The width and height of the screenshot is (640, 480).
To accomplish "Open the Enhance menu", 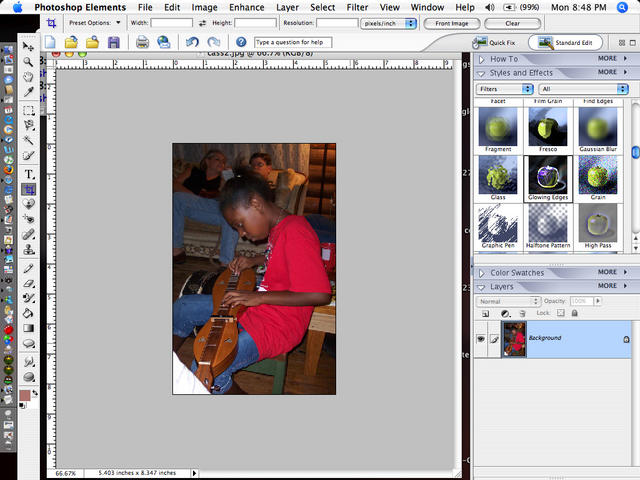I will pyautogui.click(x=247, y=7).
